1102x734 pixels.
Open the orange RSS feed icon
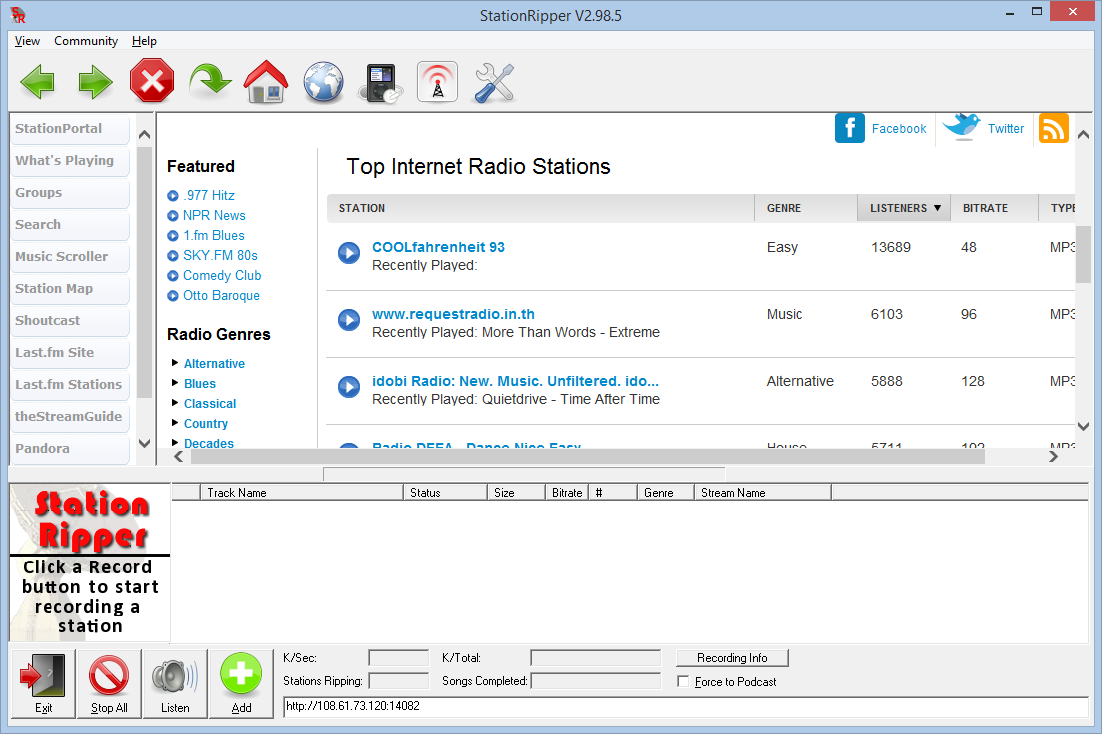tap(1054, 128)
